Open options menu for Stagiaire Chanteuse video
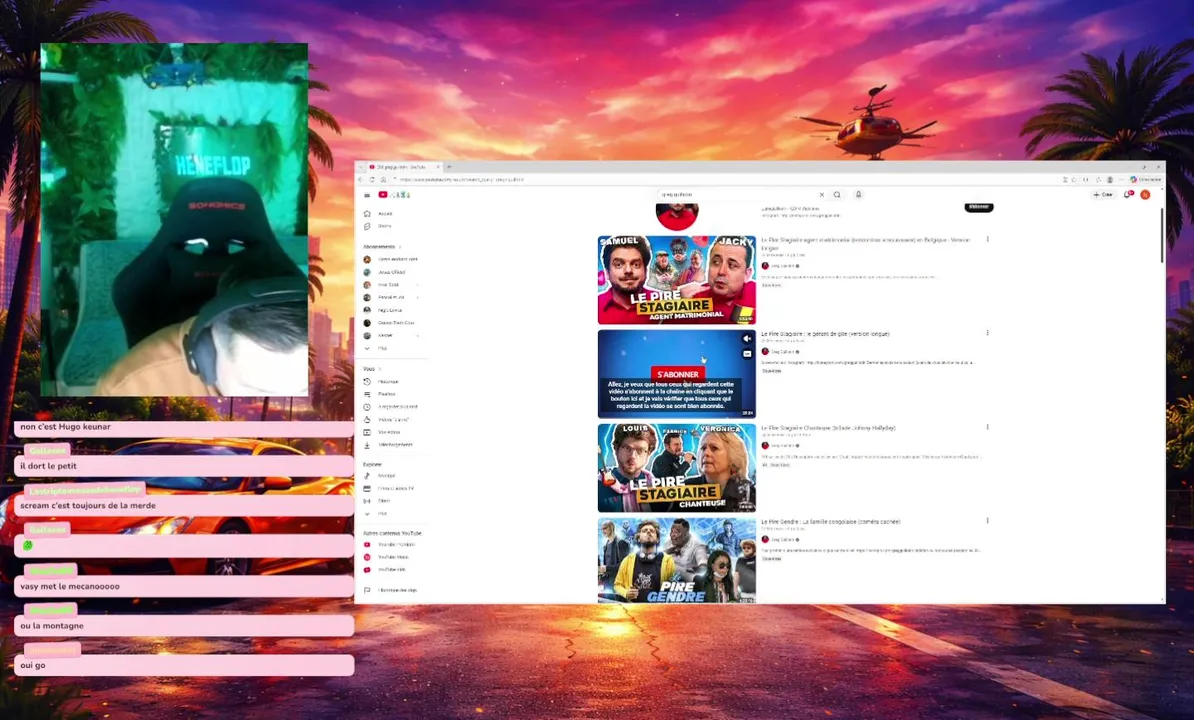Image resolution: width=1194 pixels, height=720 pixels. coord(988,427)
